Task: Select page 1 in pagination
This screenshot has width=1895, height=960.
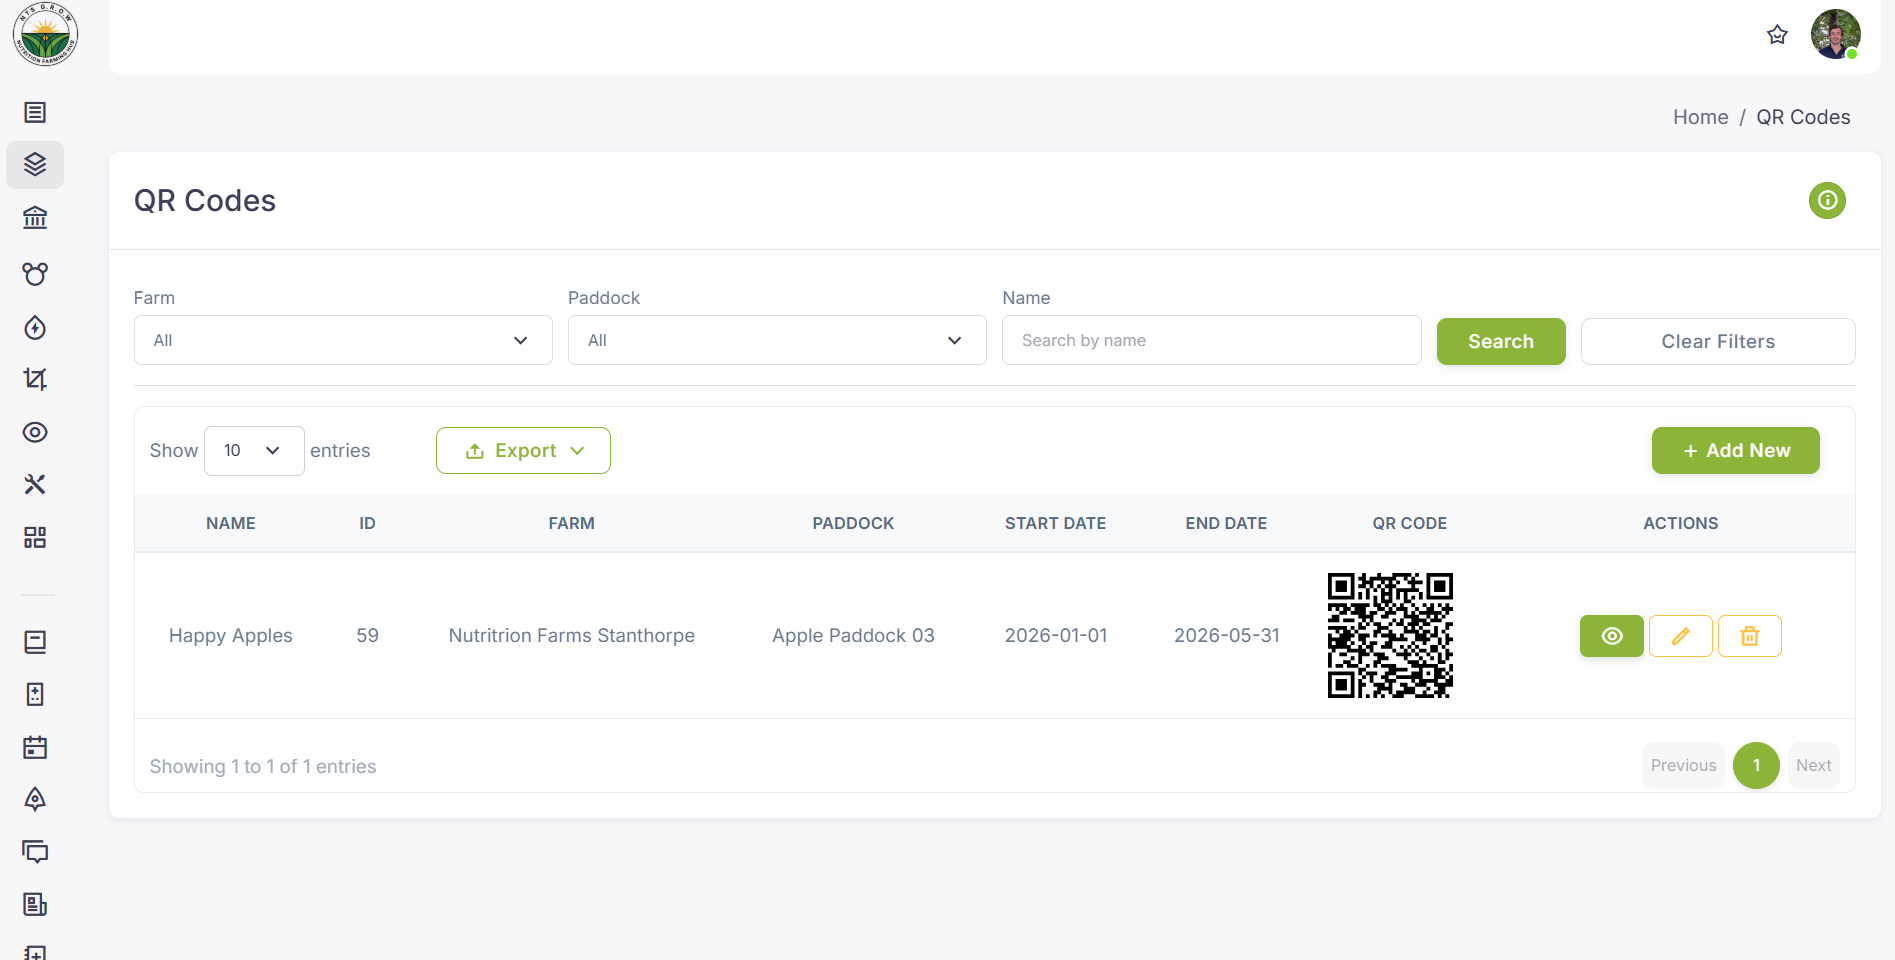Action: pyautogui.click(x=1756, y=765)
